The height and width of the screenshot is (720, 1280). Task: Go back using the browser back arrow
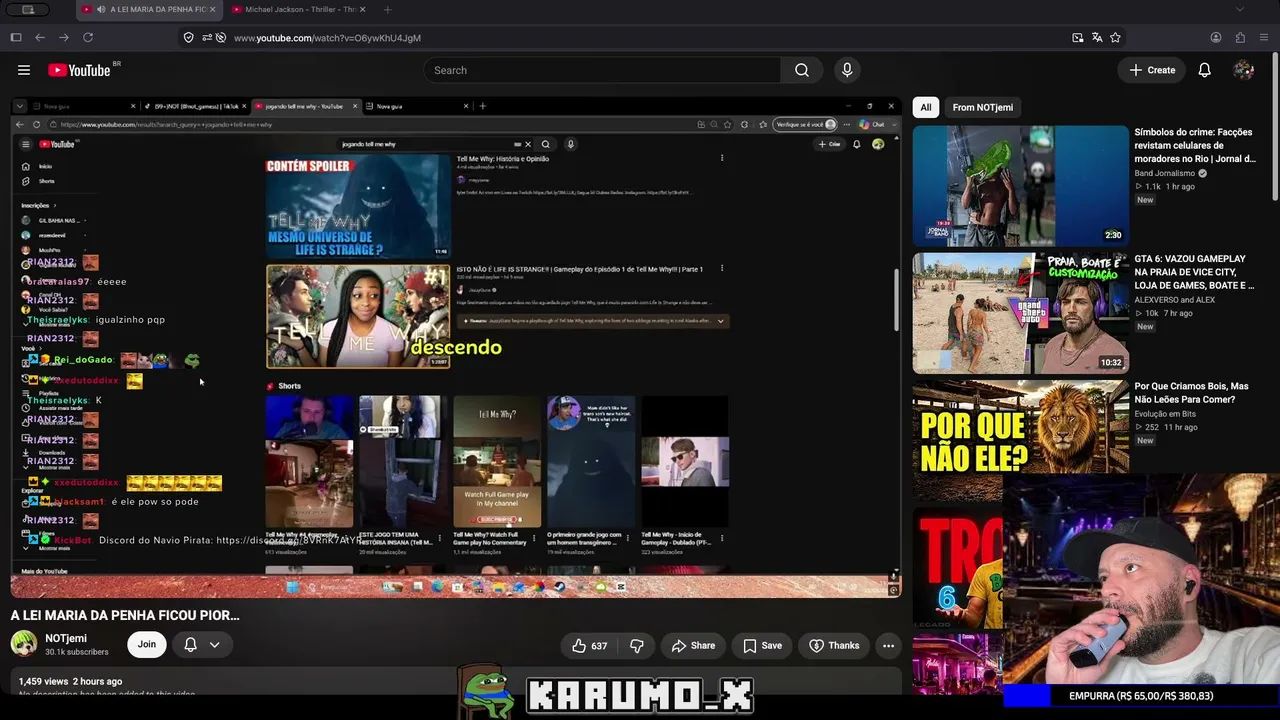(40, 38)
